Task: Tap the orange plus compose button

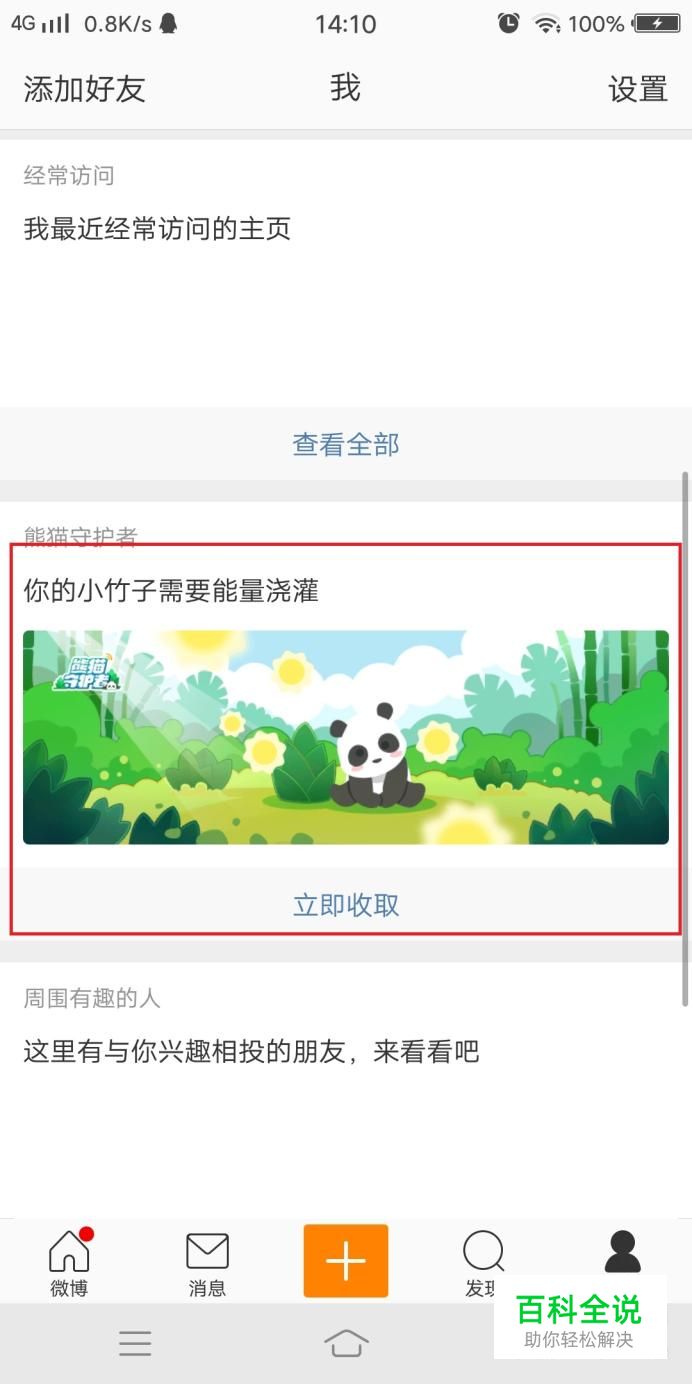Action: (x=346, y=1261)
